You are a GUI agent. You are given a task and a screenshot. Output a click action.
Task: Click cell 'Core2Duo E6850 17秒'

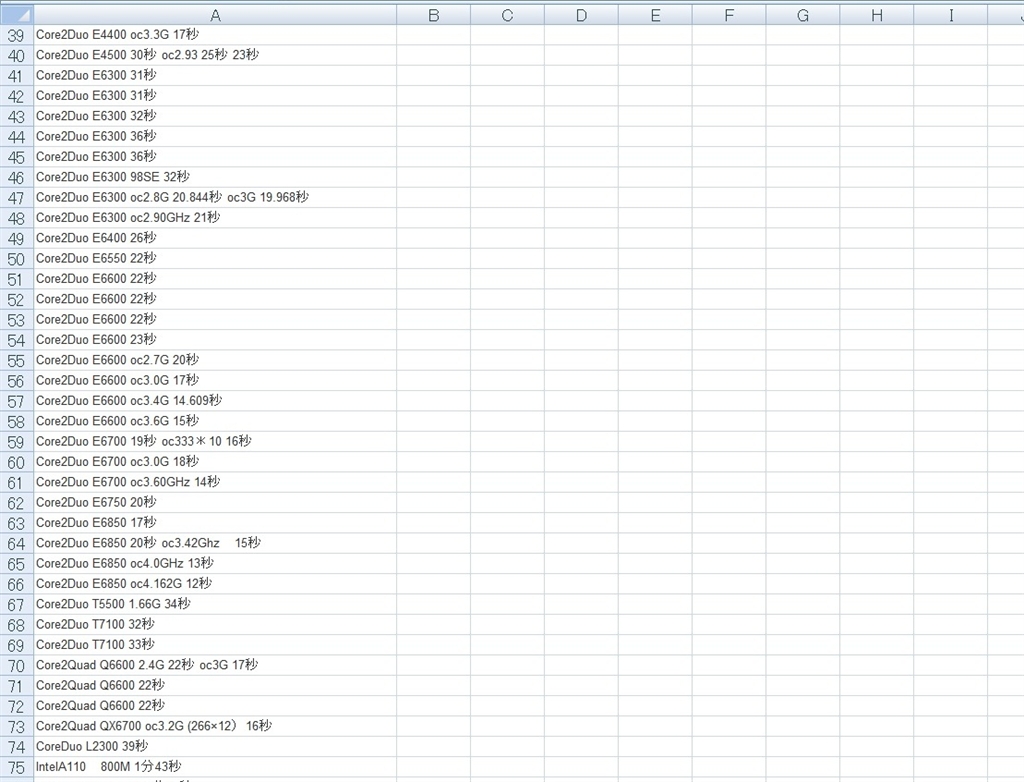215,523
